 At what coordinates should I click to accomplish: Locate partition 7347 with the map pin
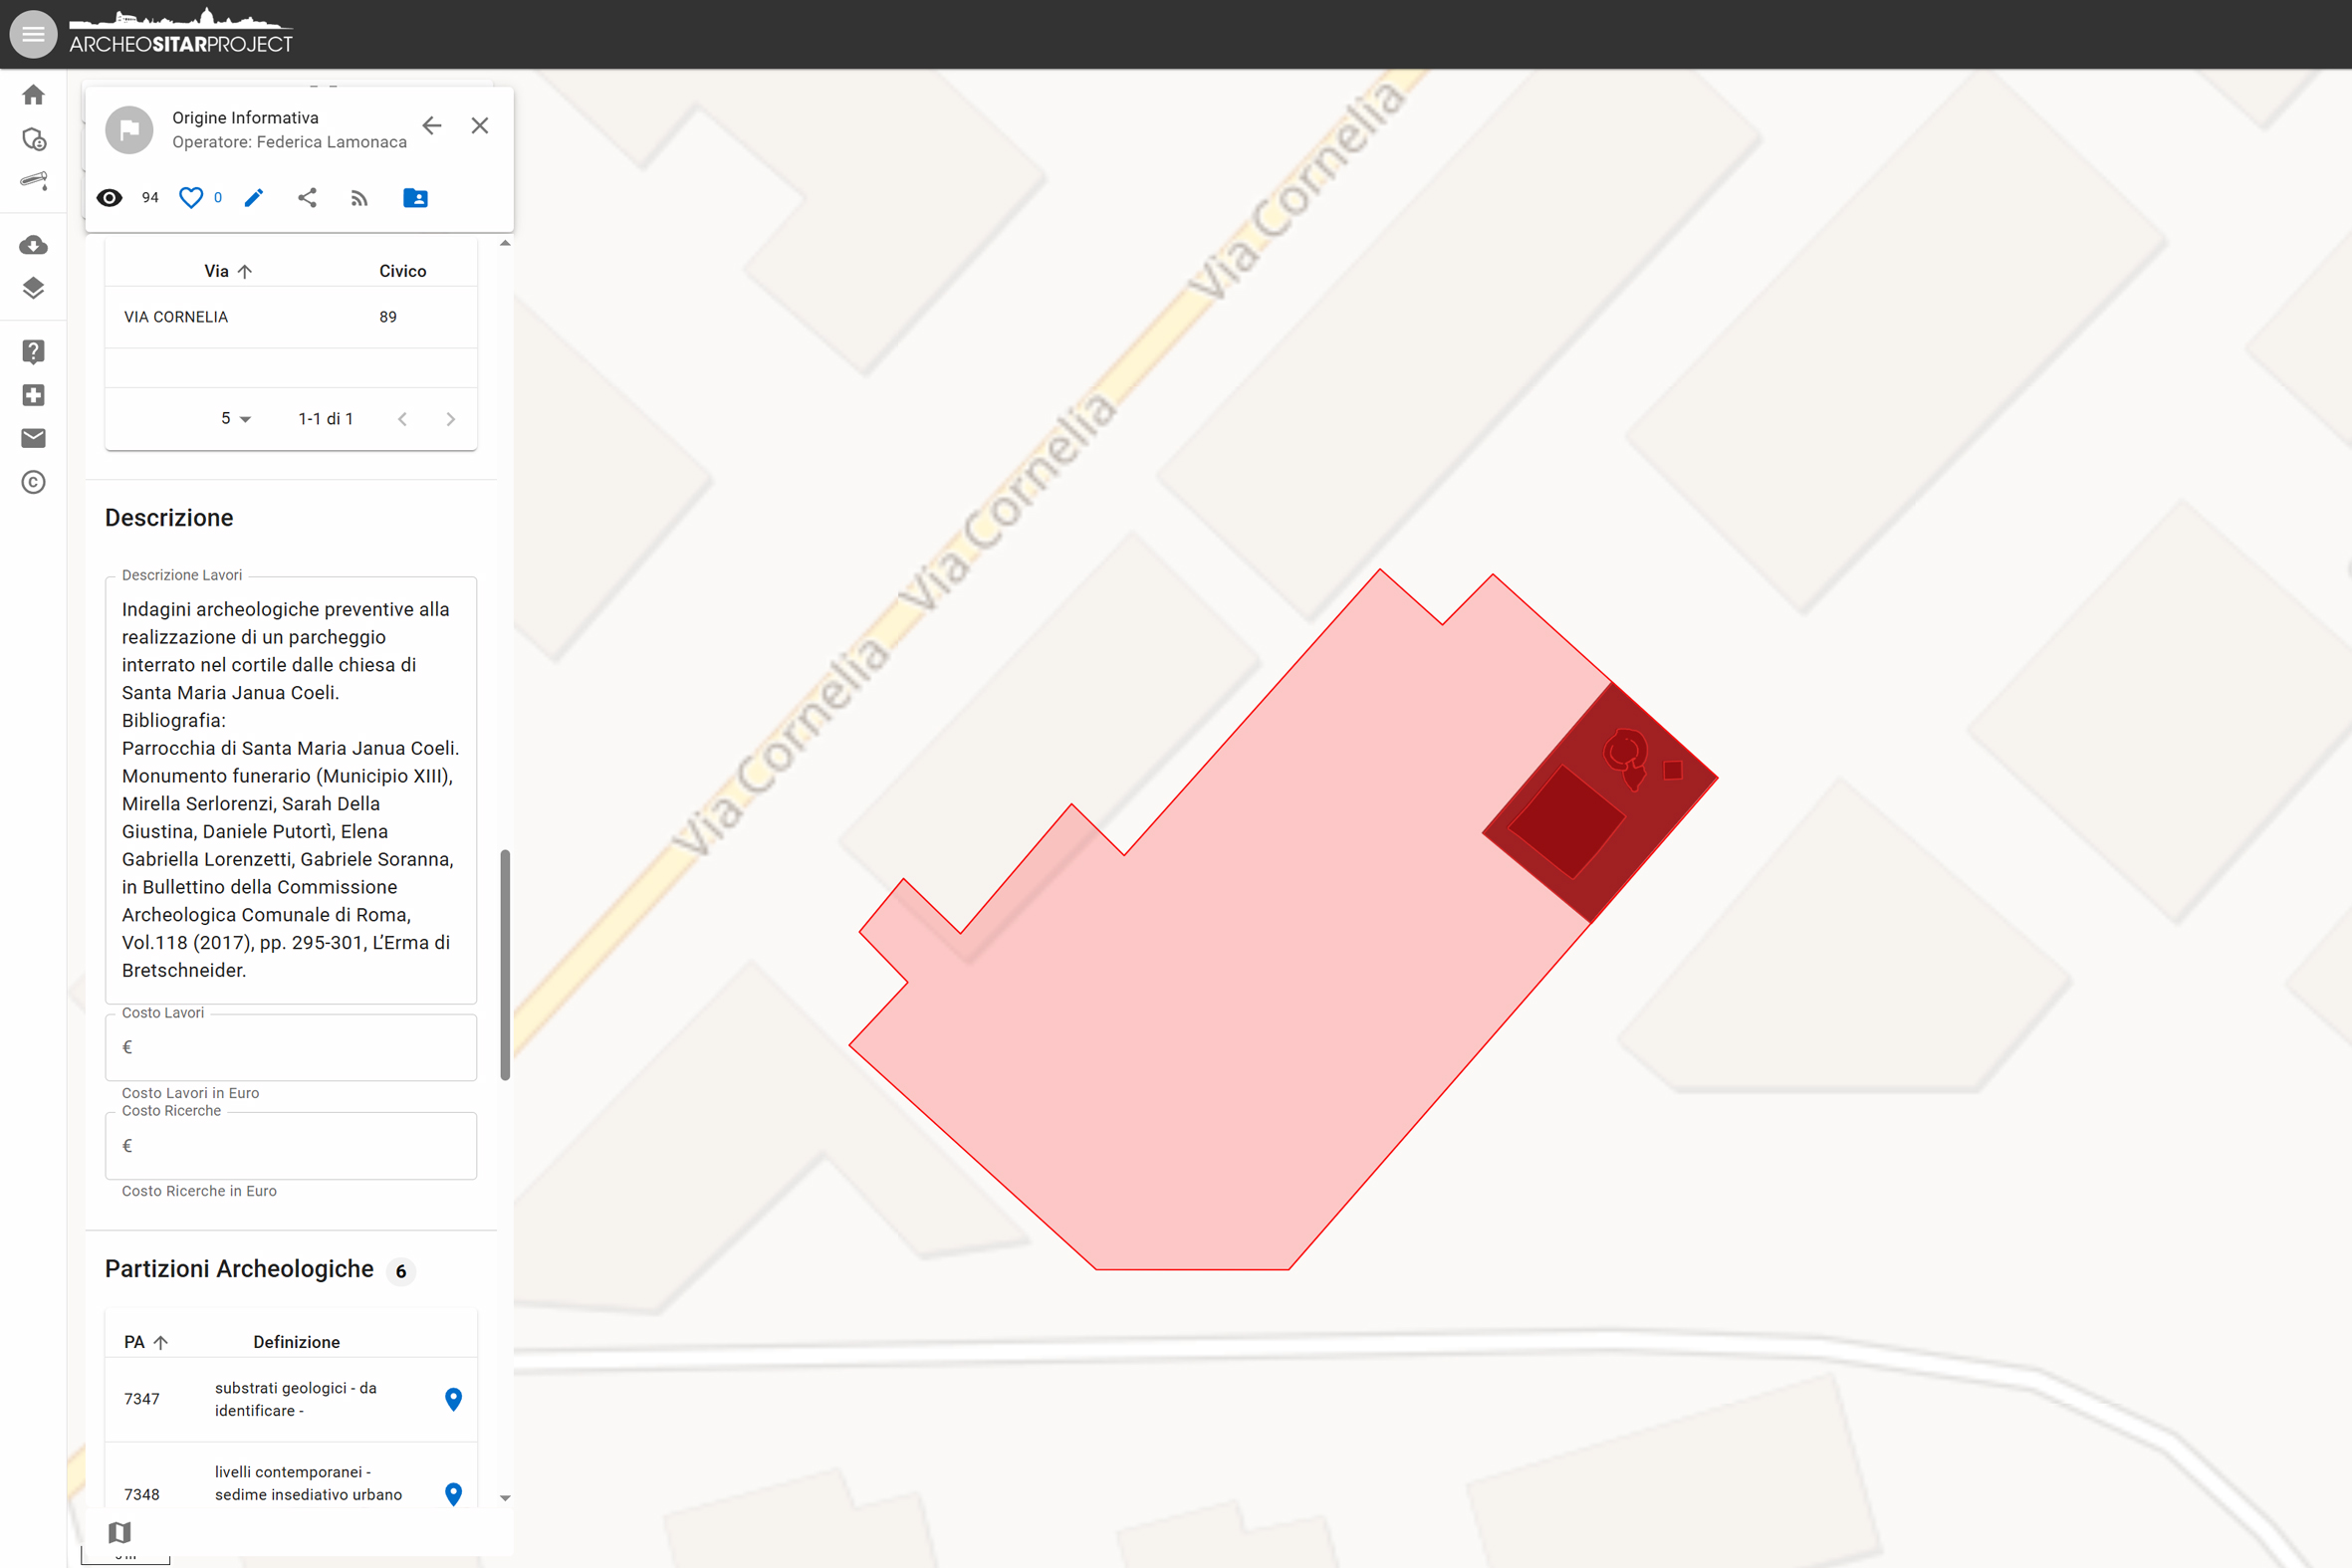tap(453, 1399)
